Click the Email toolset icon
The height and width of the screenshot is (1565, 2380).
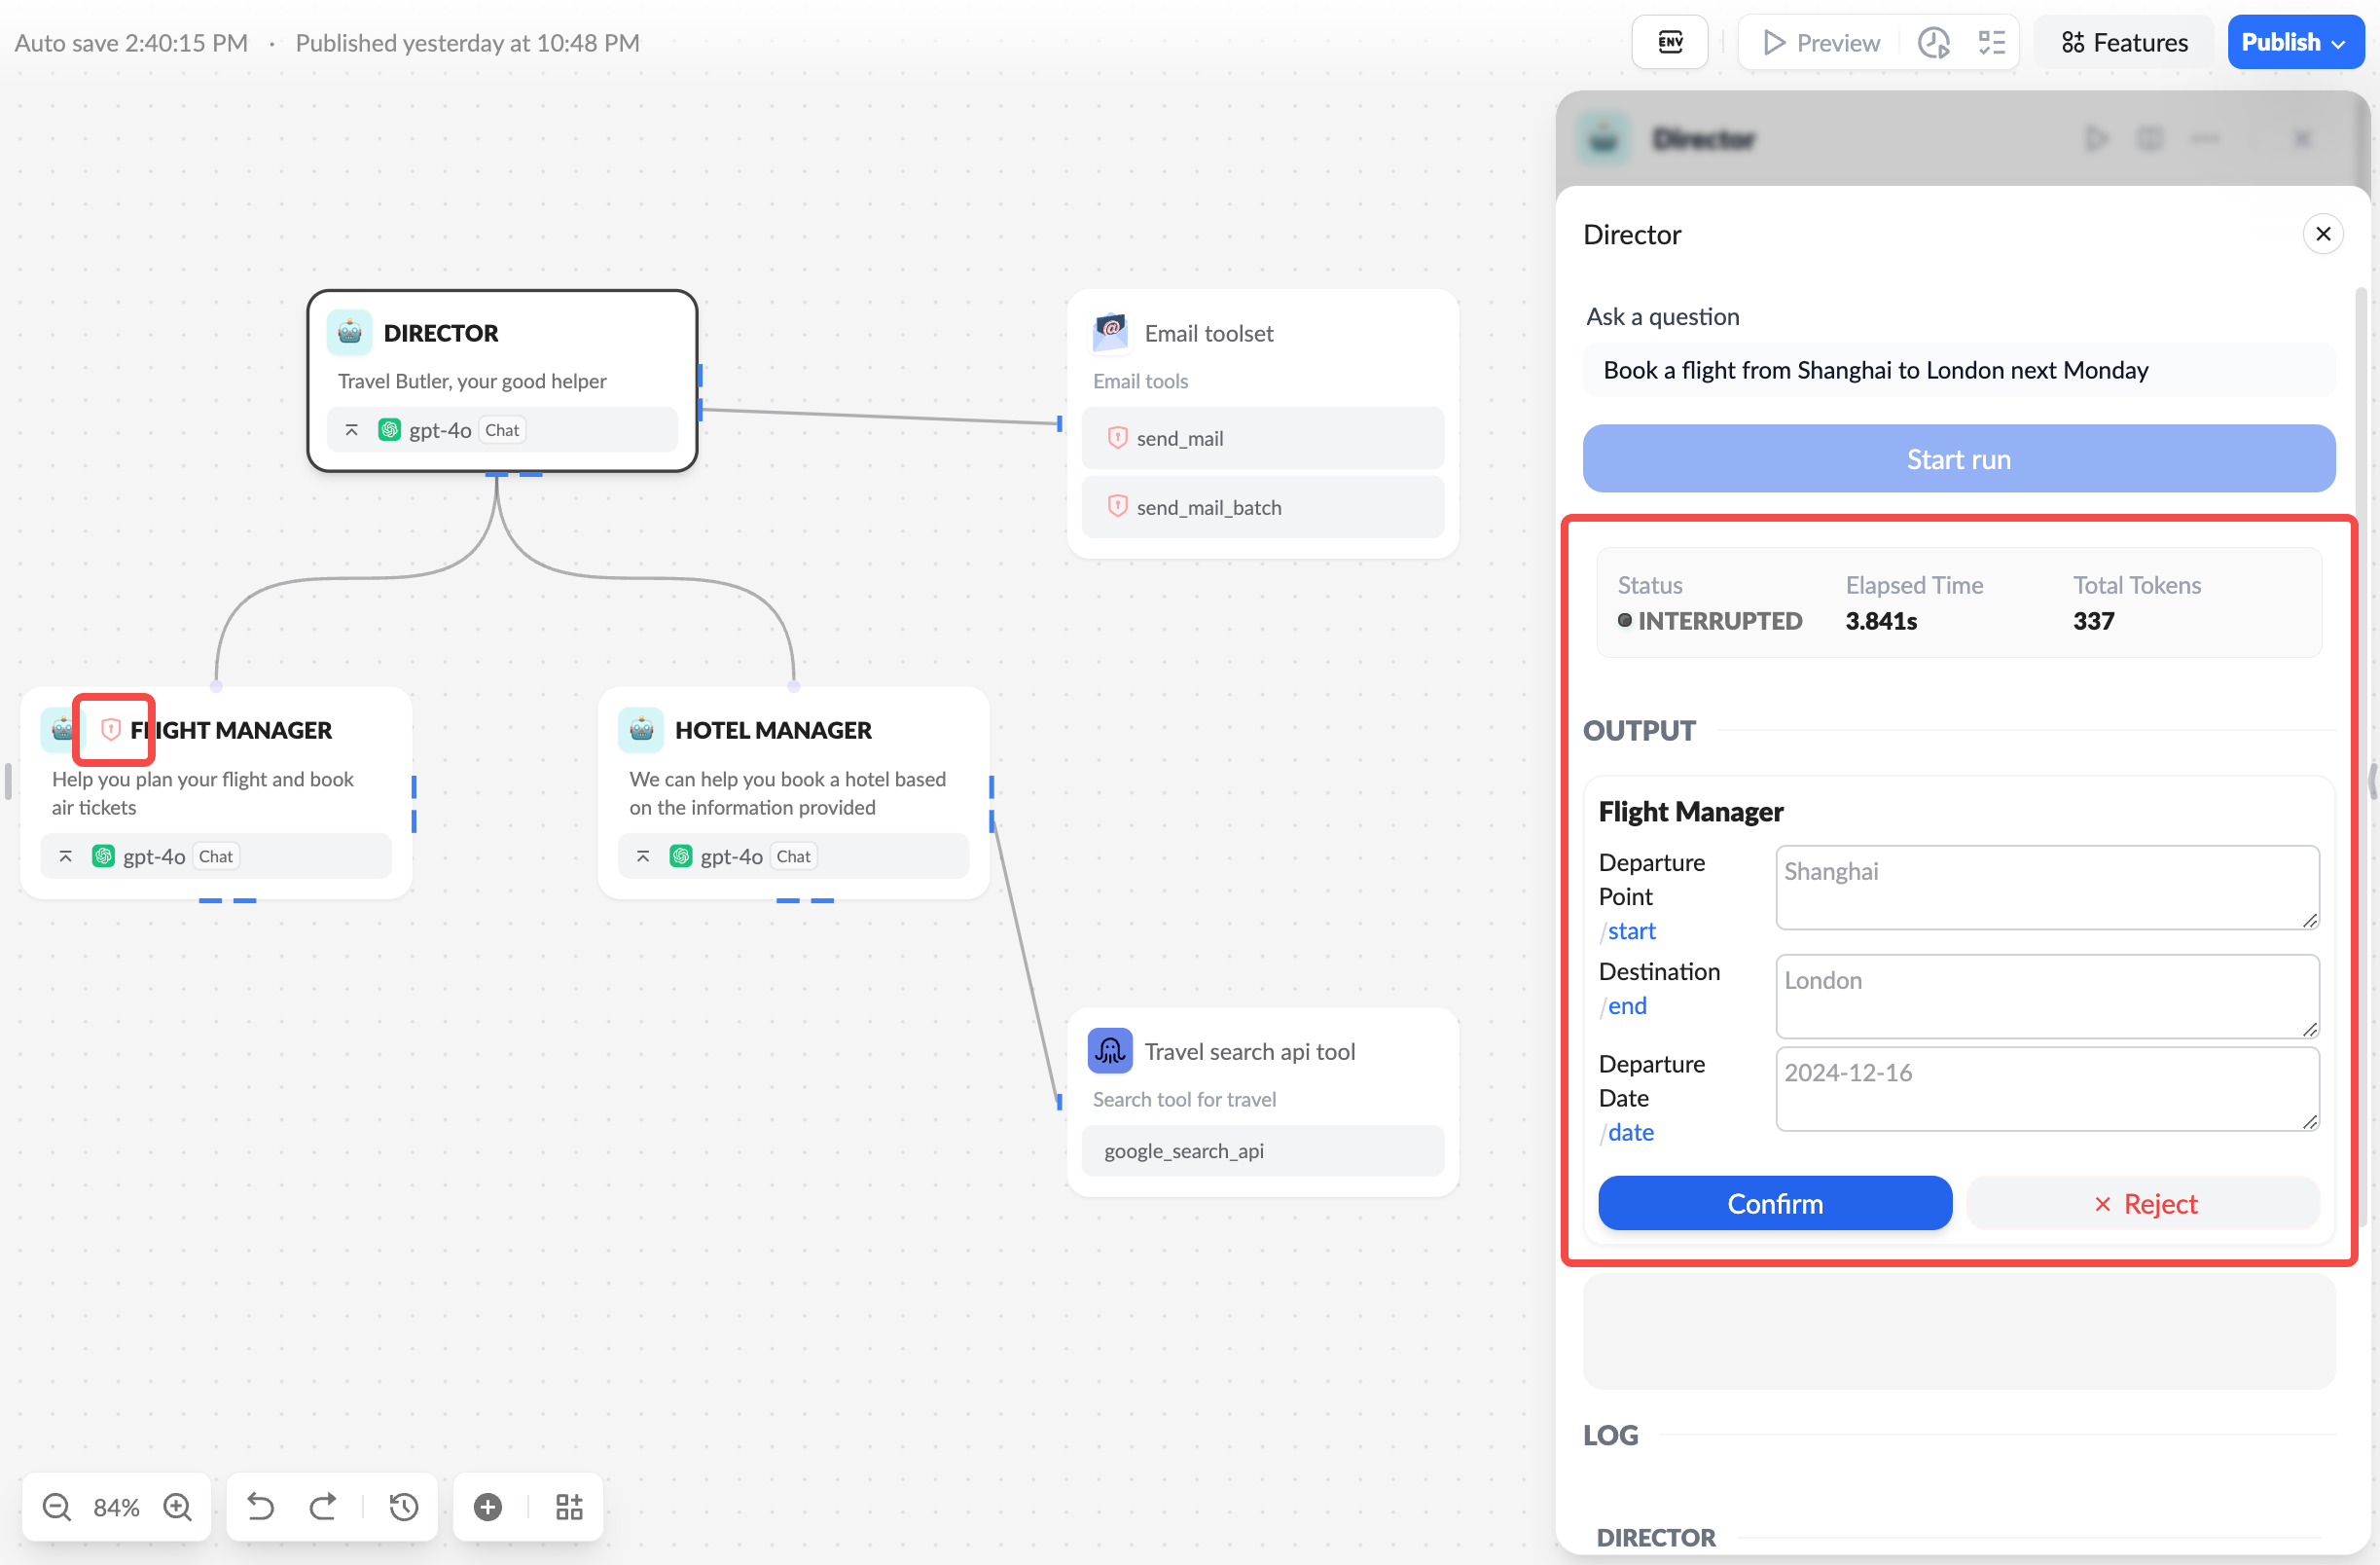[x=1110, y=330]
